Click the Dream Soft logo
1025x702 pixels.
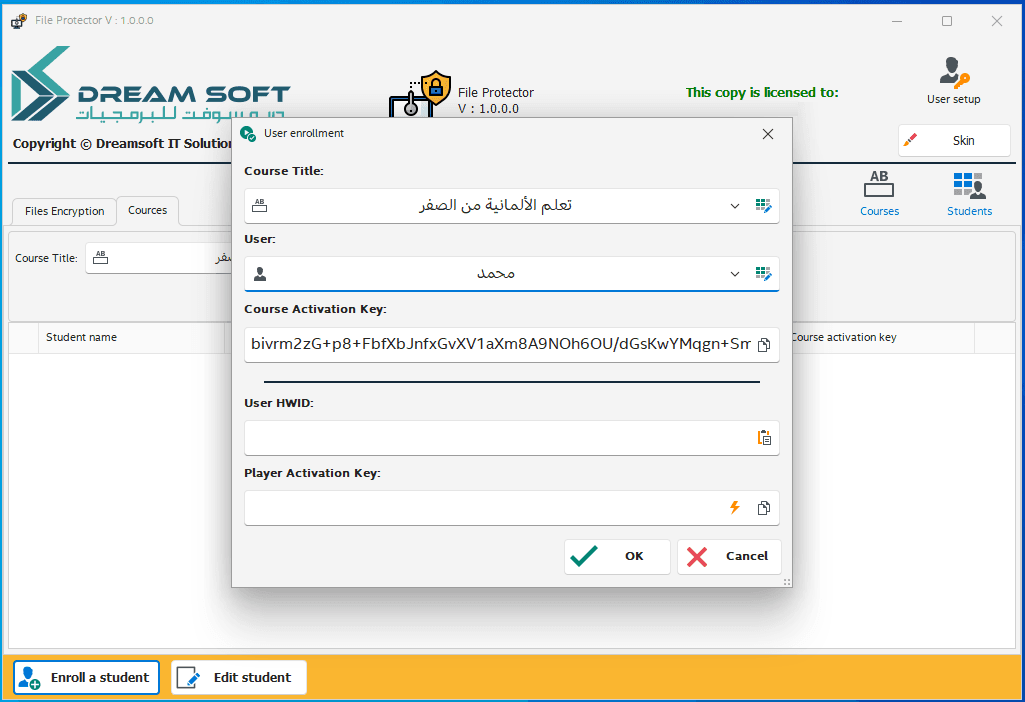click(150, 84)
